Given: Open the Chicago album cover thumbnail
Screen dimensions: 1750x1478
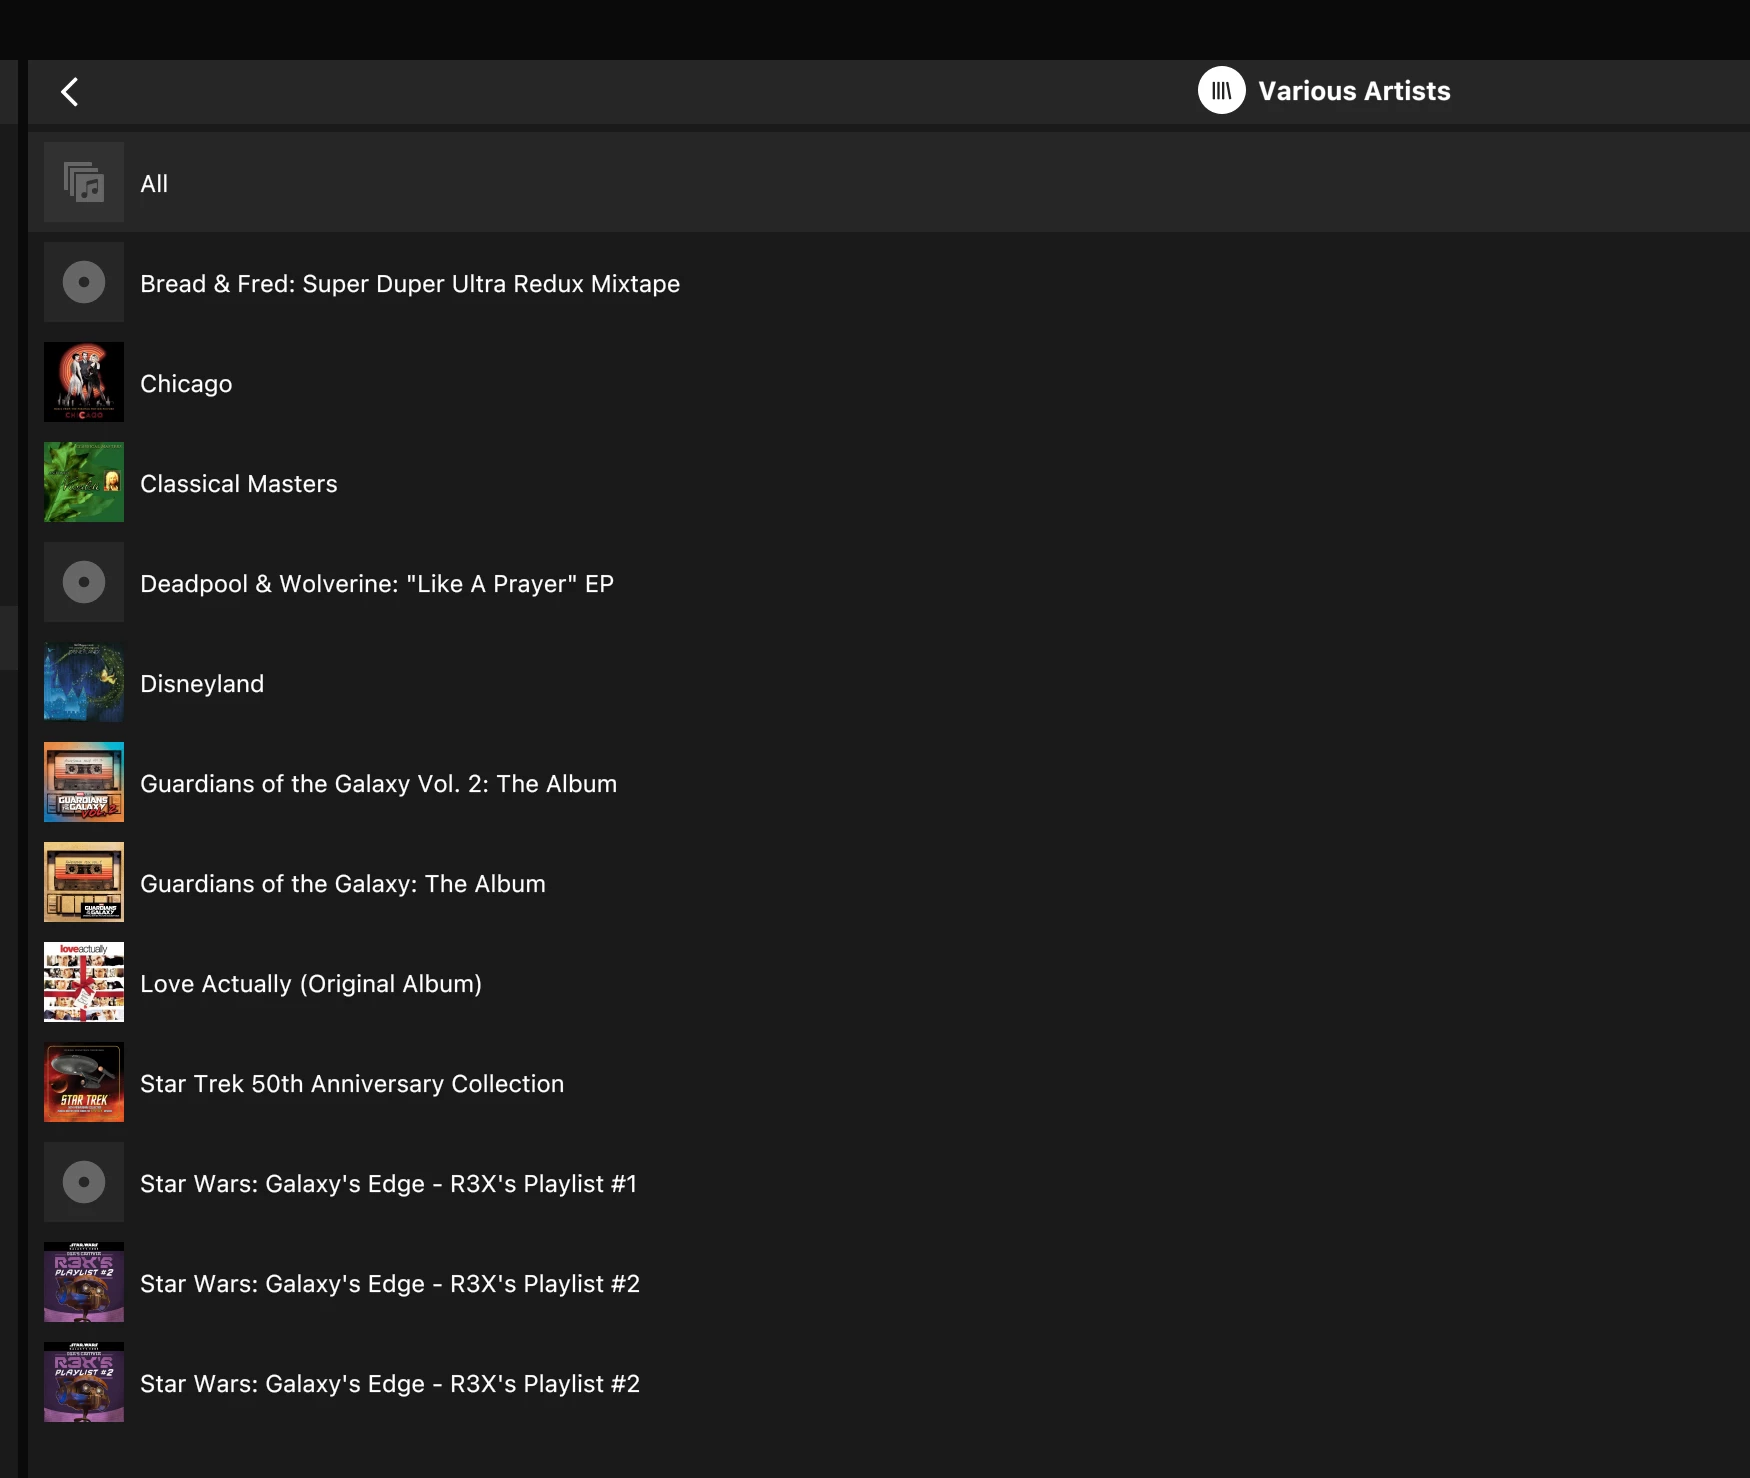Looking at the screenshot, I should click(x=84, y=383).
